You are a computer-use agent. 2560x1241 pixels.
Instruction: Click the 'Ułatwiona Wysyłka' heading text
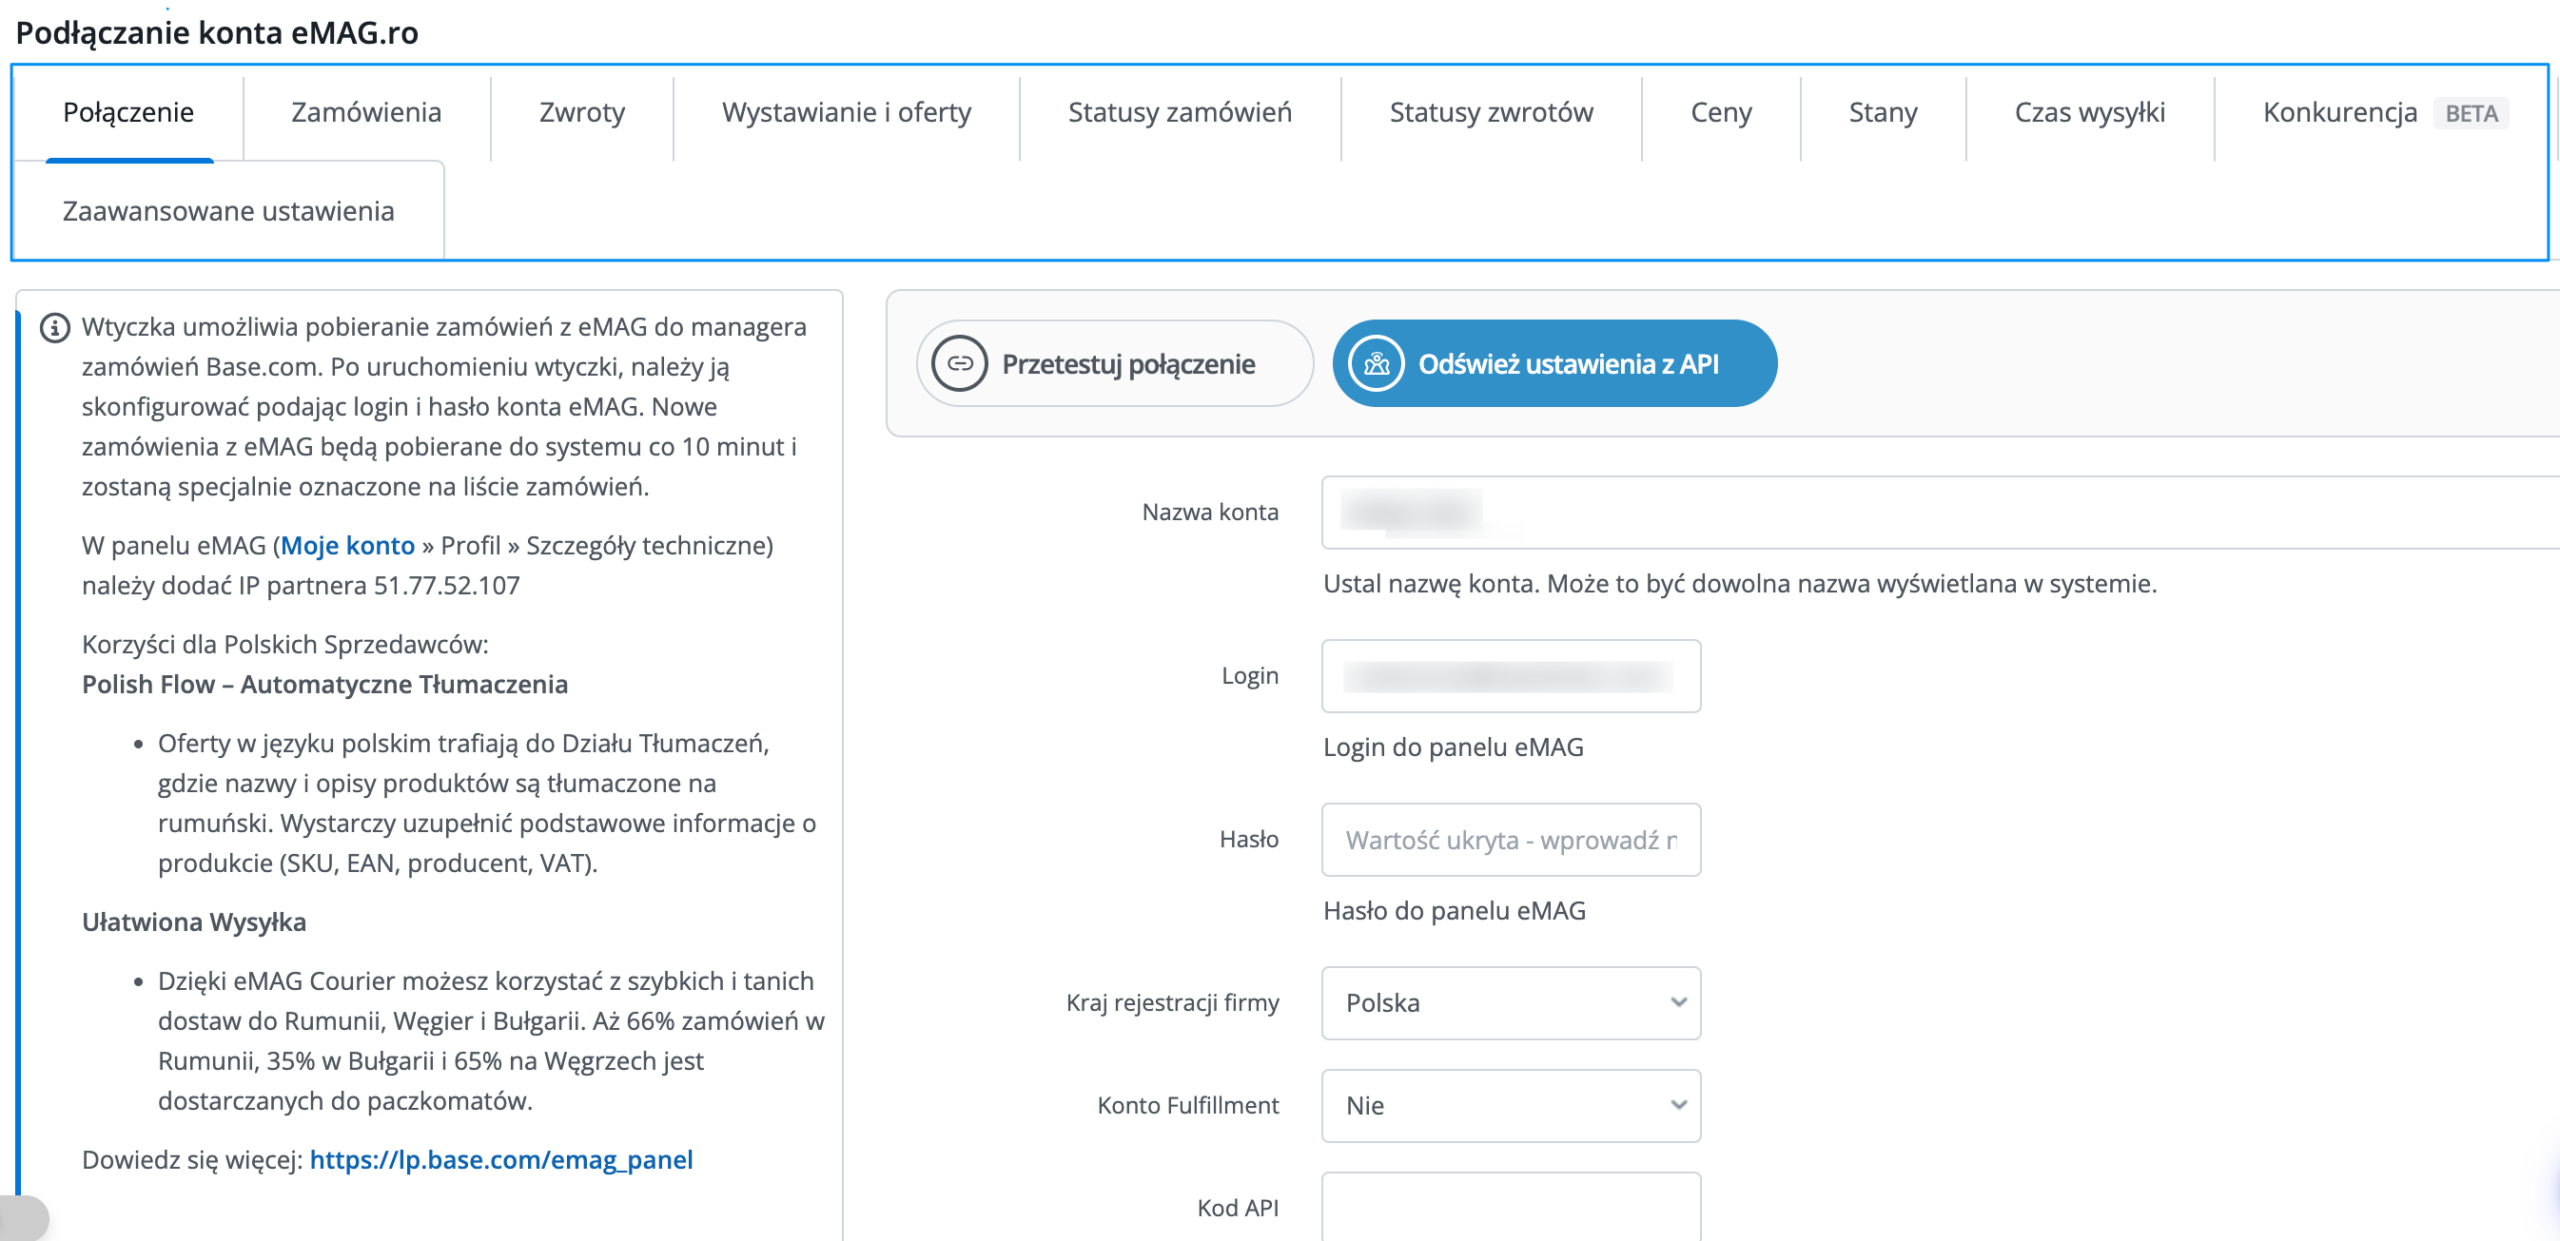coord(194,922)
